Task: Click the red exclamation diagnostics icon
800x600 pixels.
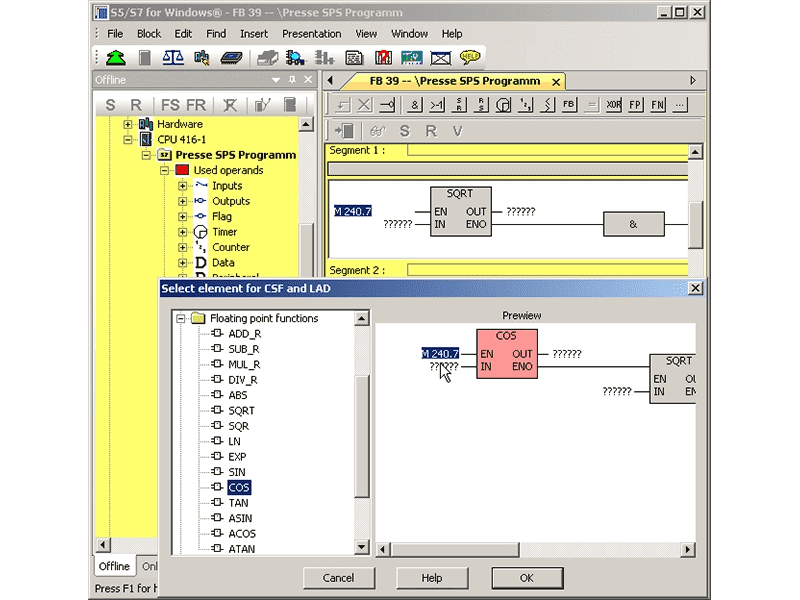Action: 383,58
